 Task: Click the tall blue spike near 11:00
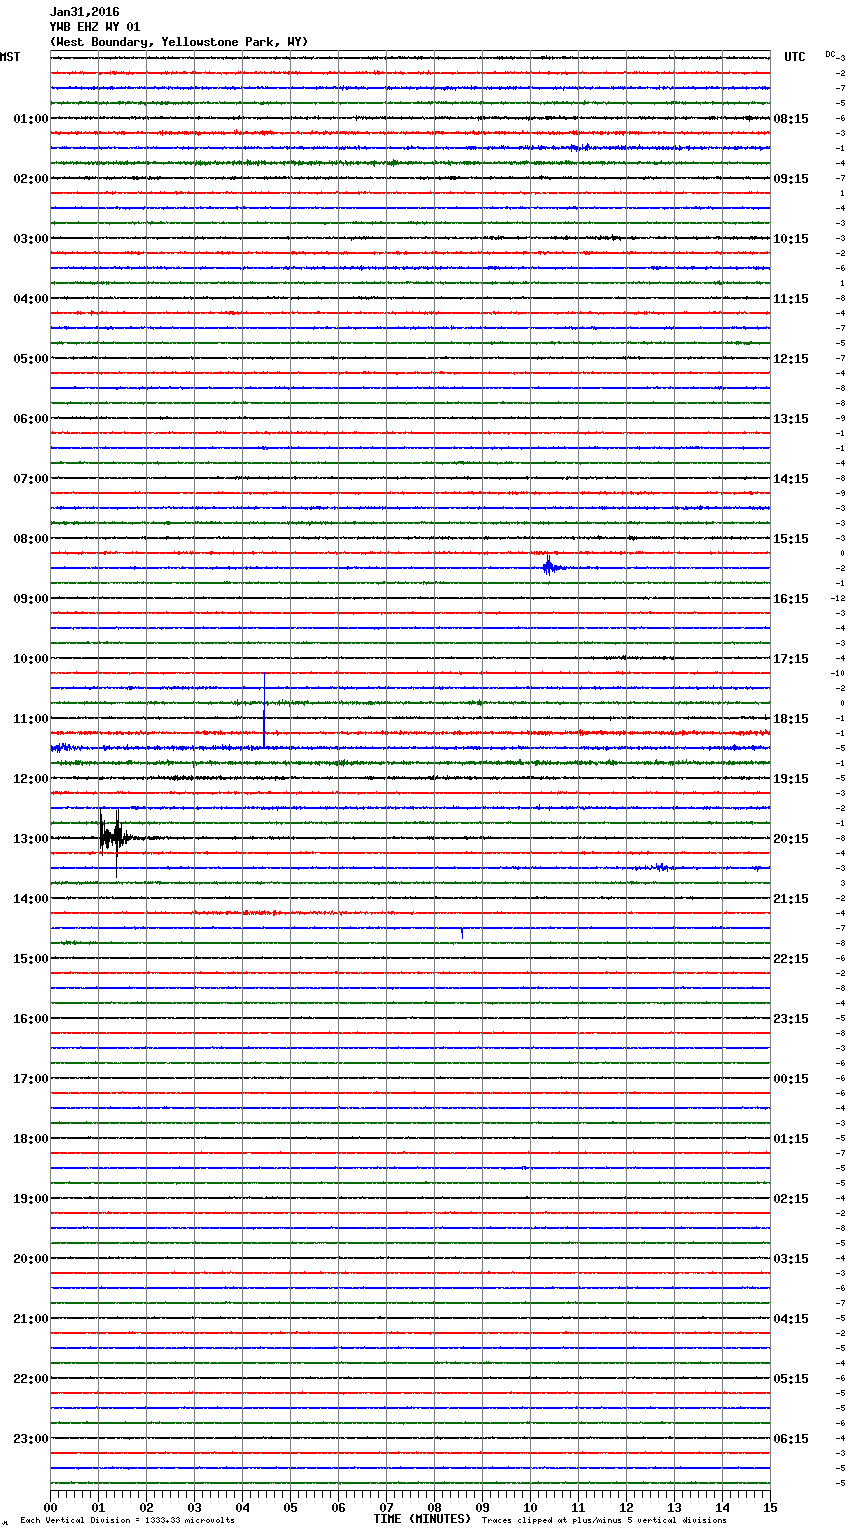point(264,710)
